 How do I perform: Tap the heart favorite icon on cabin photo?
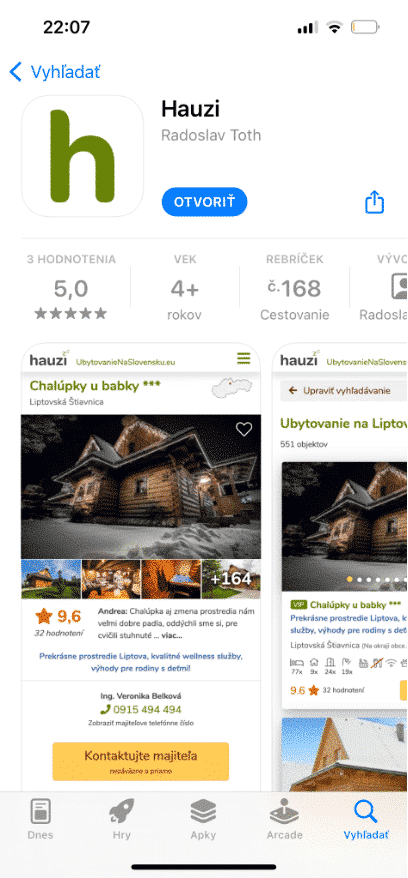point(243,429)
